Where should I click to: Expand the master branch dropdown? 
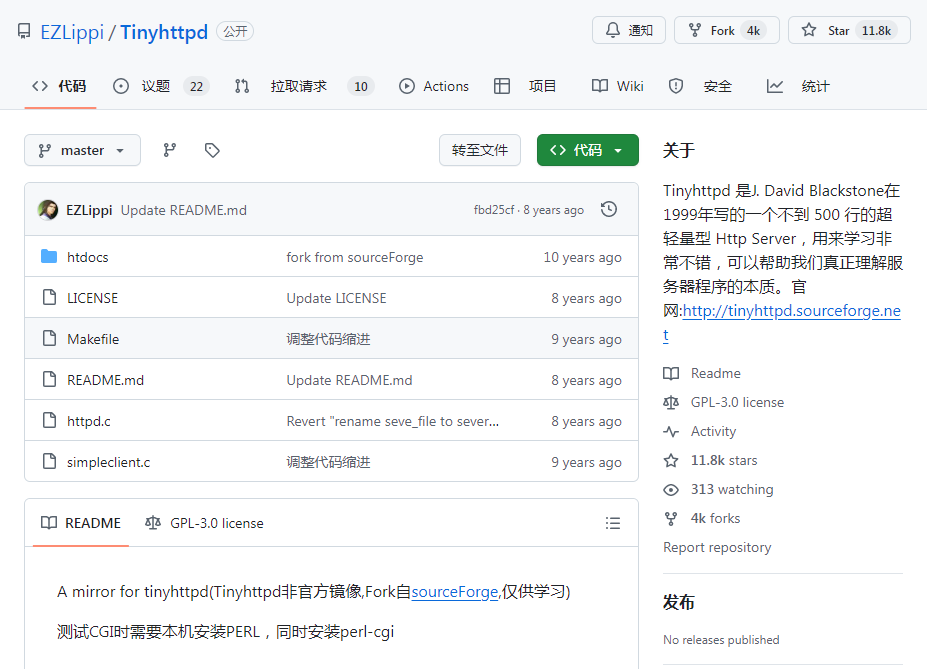(82, 150)
